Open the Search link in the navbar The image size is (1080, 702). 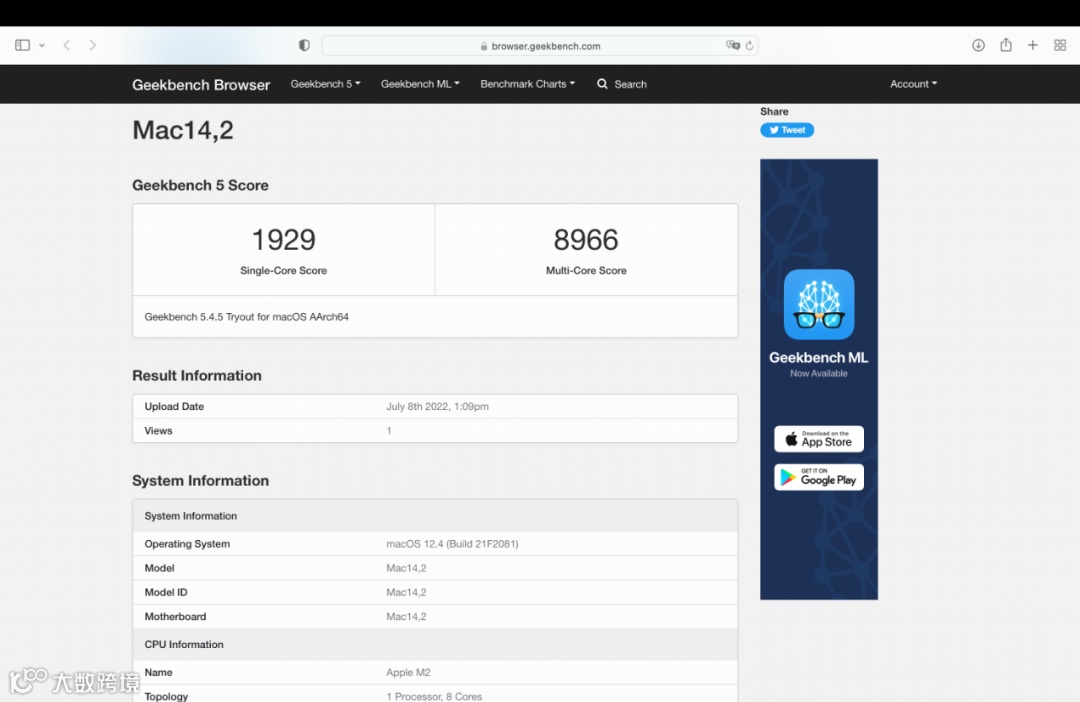coord(630,84)
